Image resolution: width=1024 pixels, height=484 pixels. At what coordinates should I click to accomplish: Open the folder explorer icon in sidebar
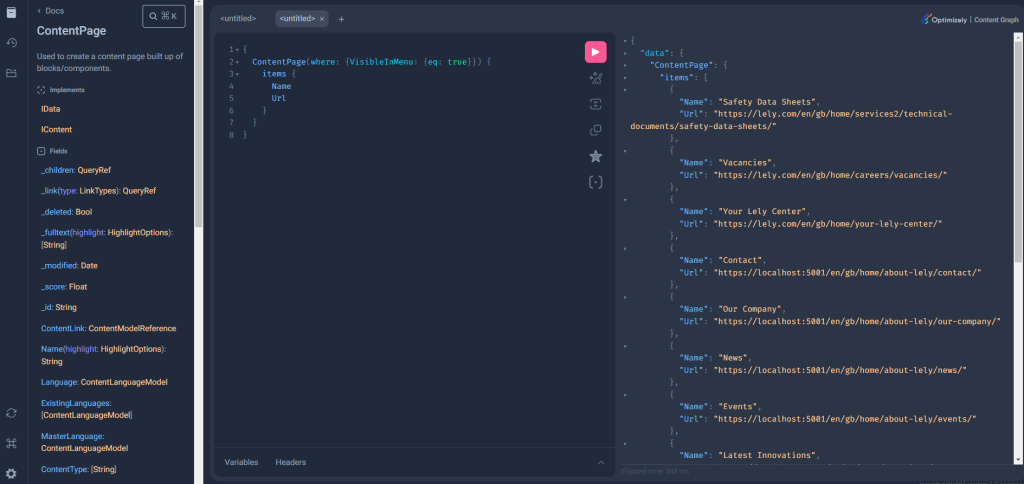[11, 73]
